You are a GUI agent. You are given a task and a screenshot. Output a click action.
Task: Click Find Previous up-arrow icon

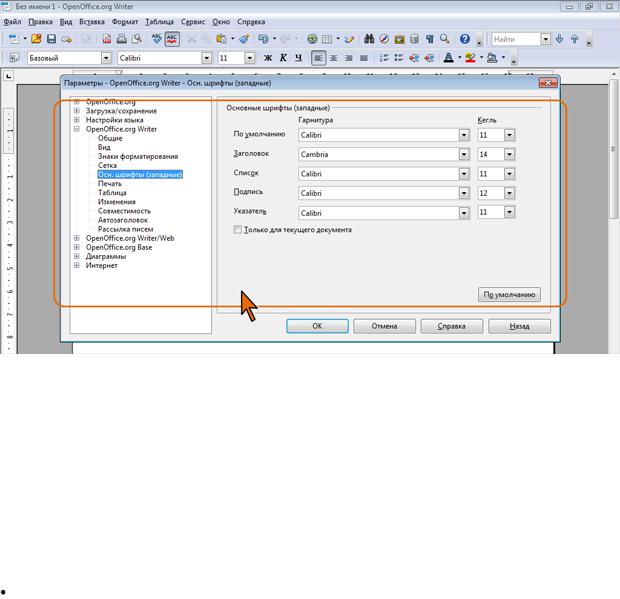coord(575,39)
